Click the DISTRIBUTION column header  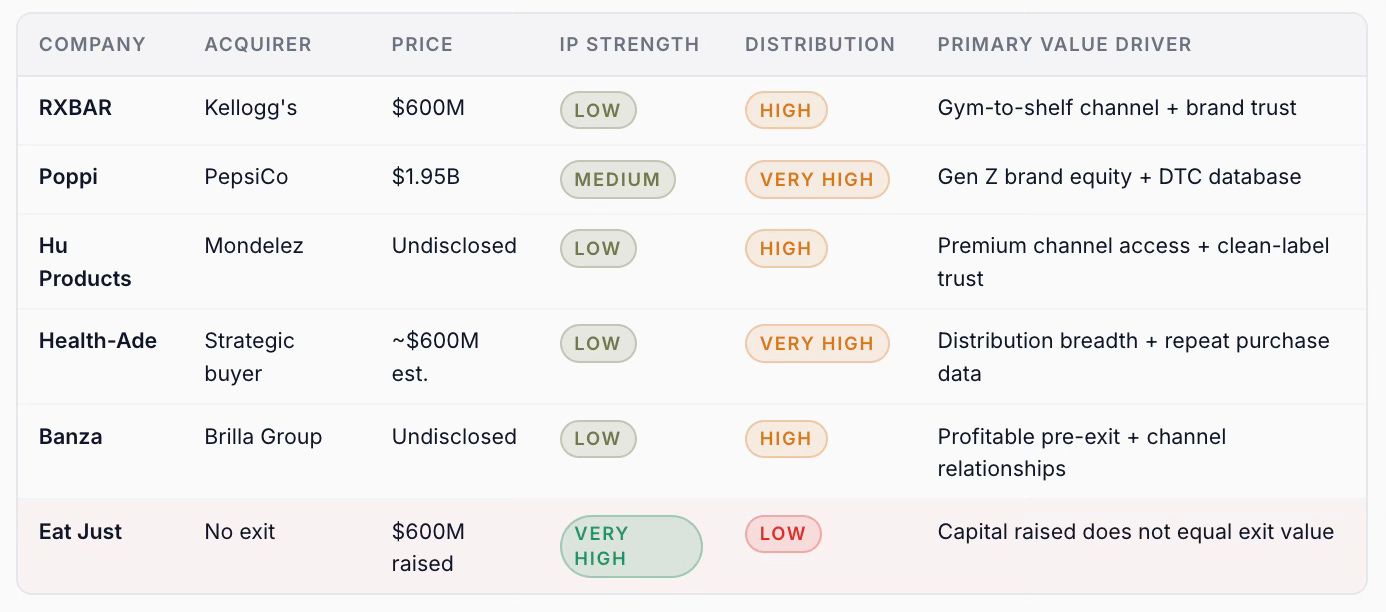pos(820,45)
